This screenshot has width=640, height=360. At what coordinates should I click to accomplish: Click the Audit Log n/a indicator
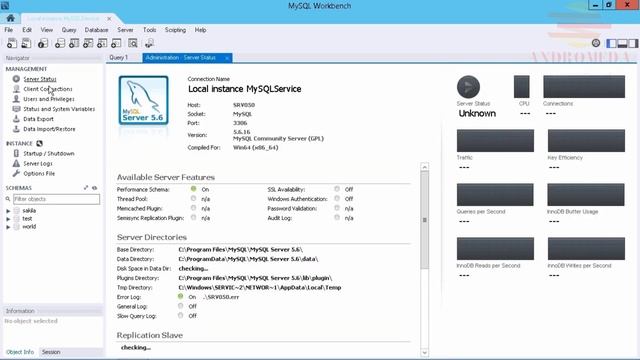337,218
